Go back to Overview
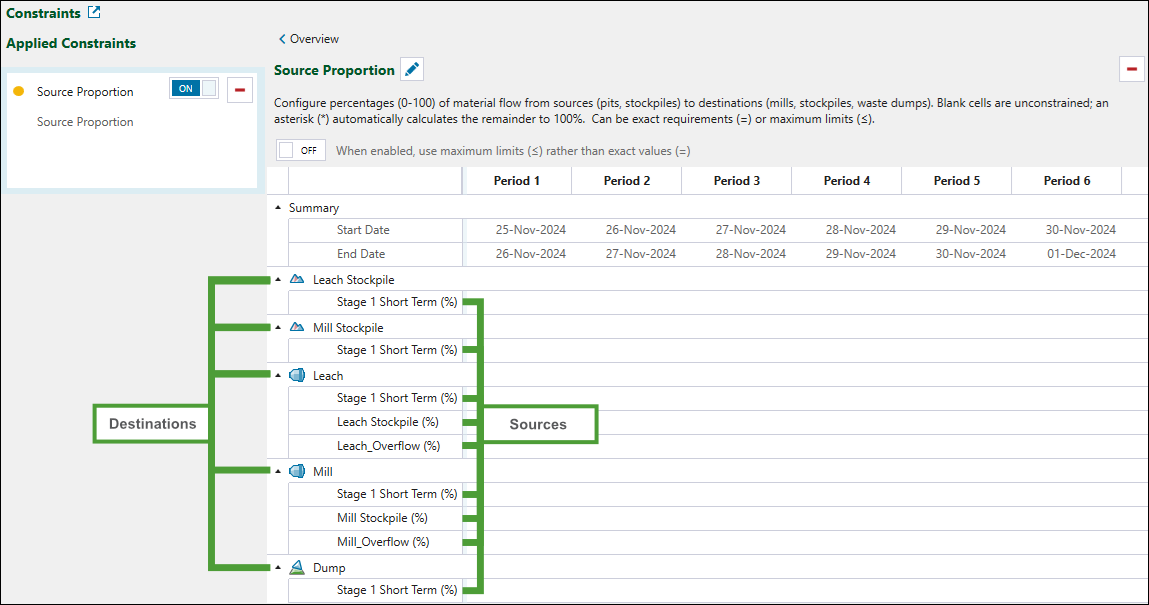This screenshot has height=605, width=1149. tap(308, 39)
